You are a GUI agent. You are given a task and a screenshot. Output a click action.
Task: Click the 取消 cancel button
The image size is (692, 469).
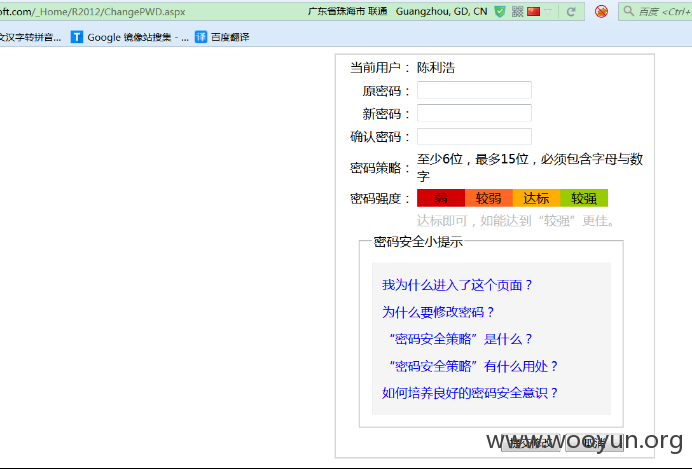[594, 443]
